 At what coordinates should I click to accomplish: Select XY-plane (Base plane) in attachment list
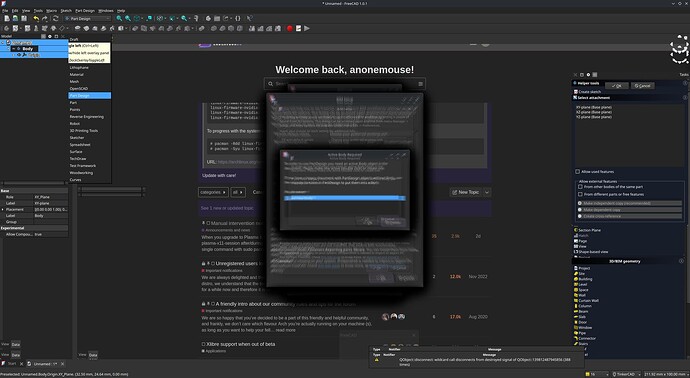pyautogui.click(x=594, y=107)
